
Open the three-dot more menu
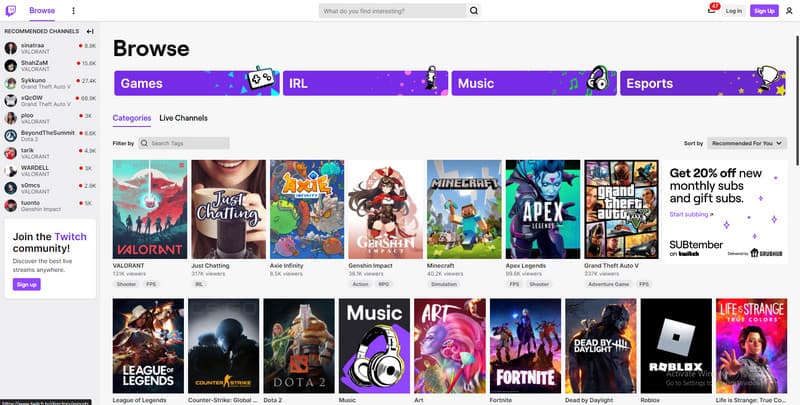(73, 11)
